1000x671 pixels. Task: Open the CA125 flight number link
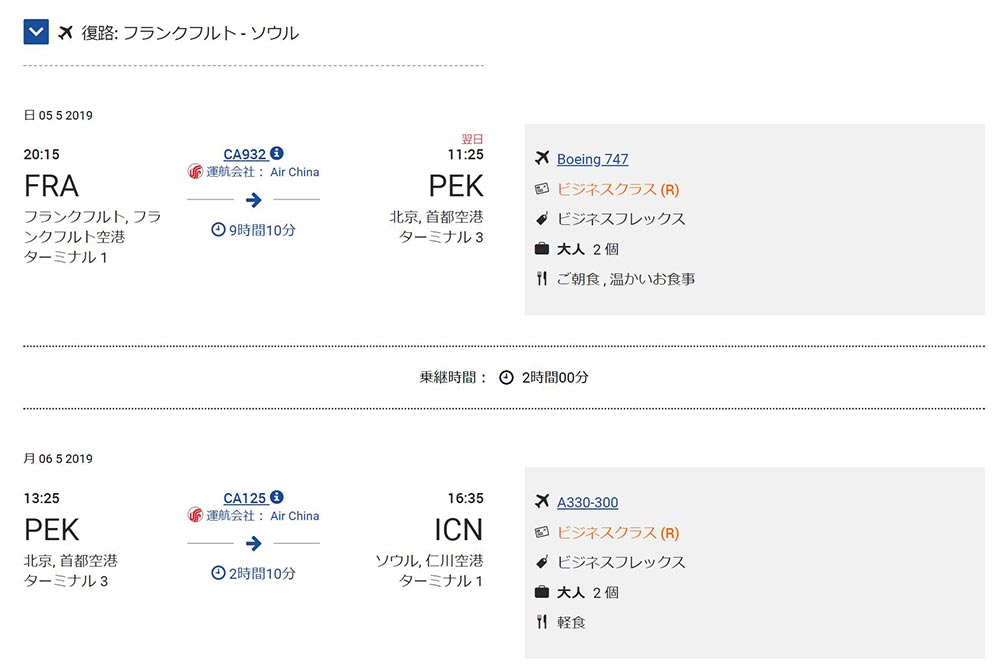(244, 498)
